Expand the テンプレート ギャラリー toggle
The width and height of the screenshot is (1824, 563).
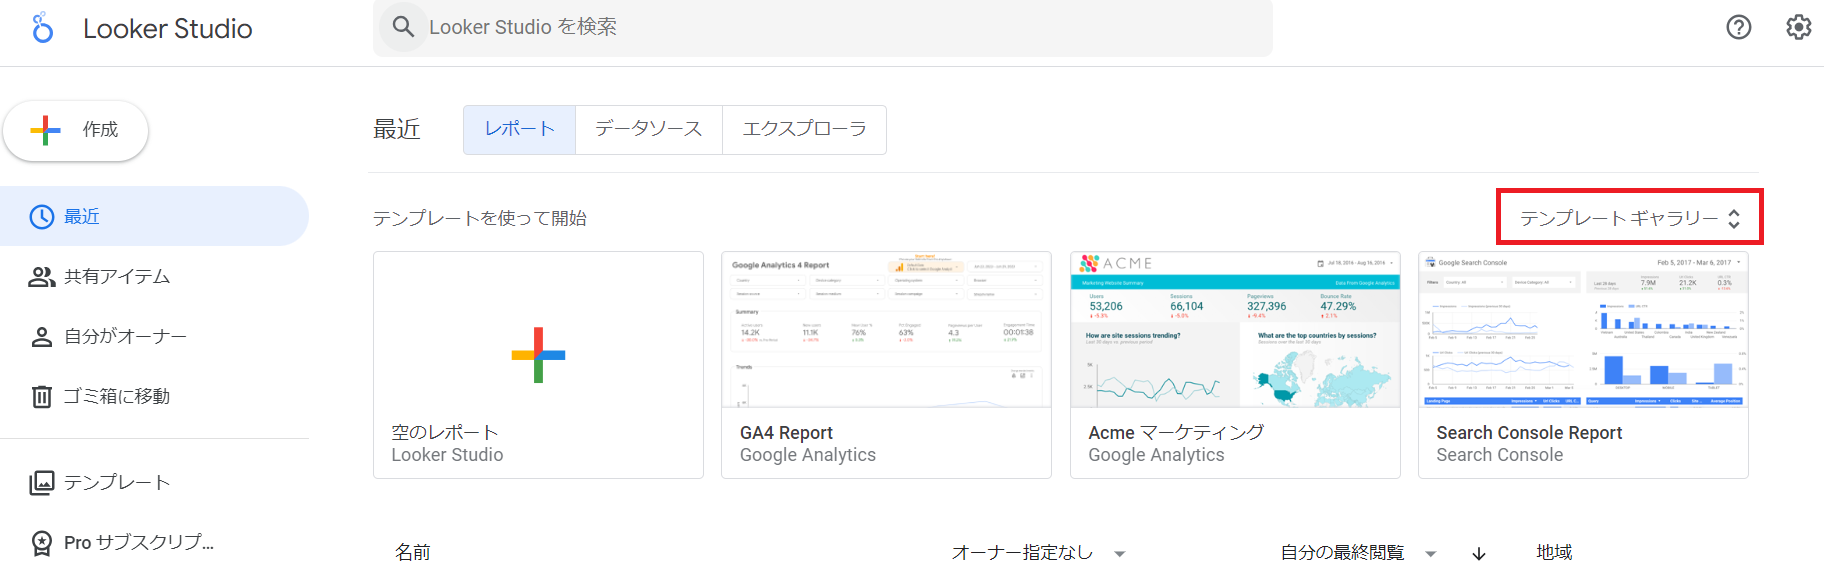[x=1630, y=218]
